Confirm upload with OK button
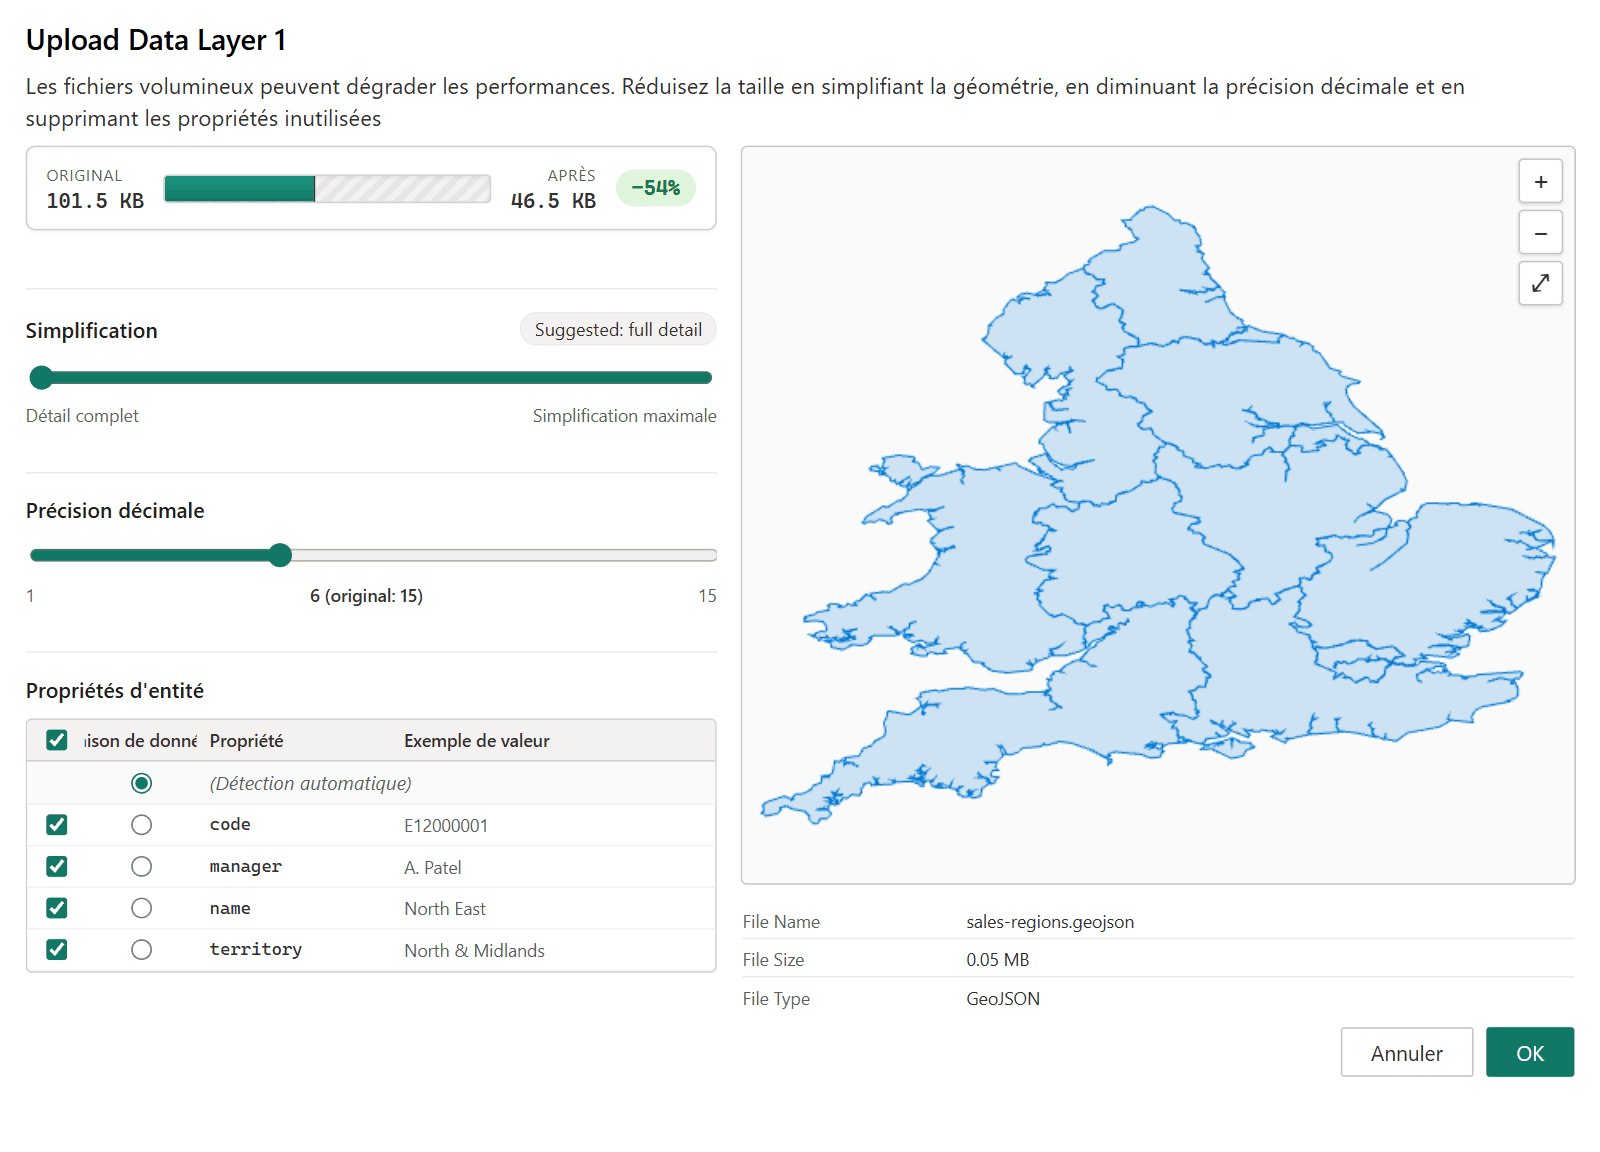1600x1152 pixels. pos(1530,1053)
